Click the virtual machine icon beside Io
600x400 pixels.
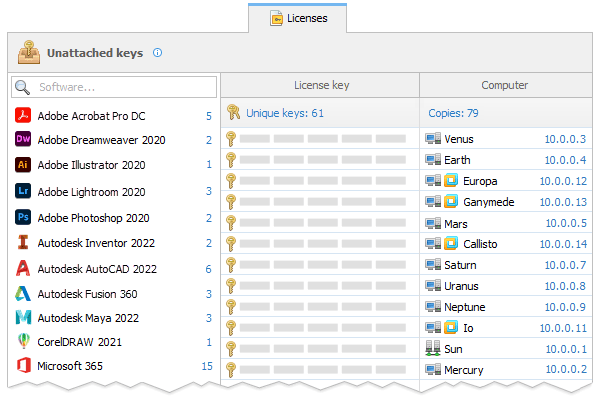point(451,327)
